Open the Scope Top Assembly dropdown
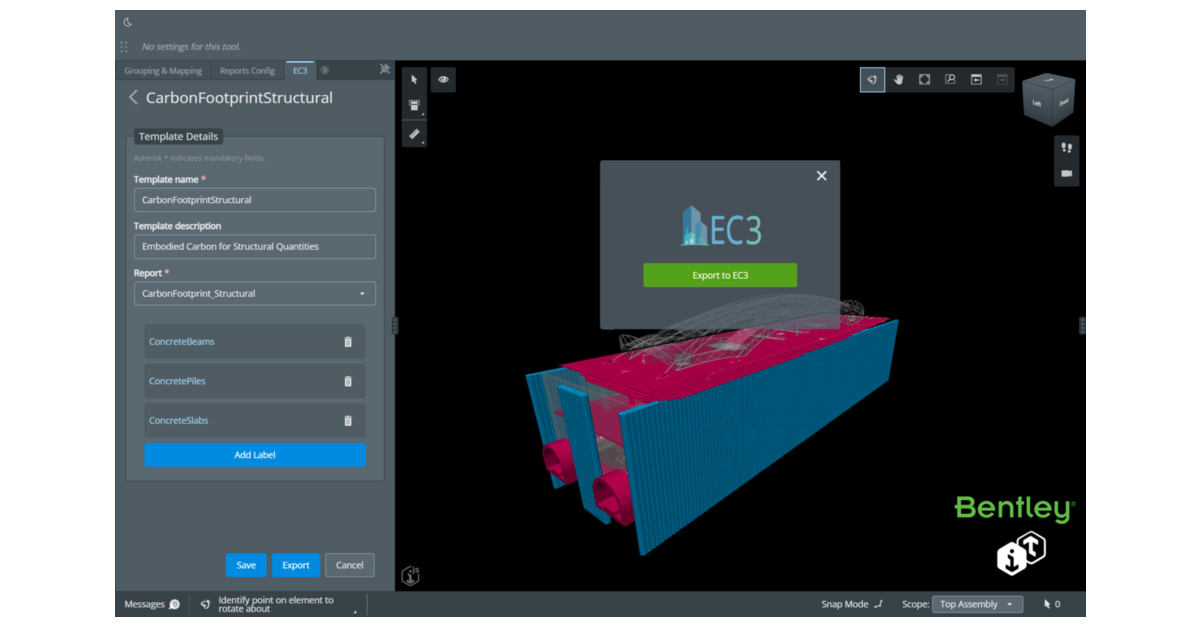1200x627 pixels. [977, 604]
